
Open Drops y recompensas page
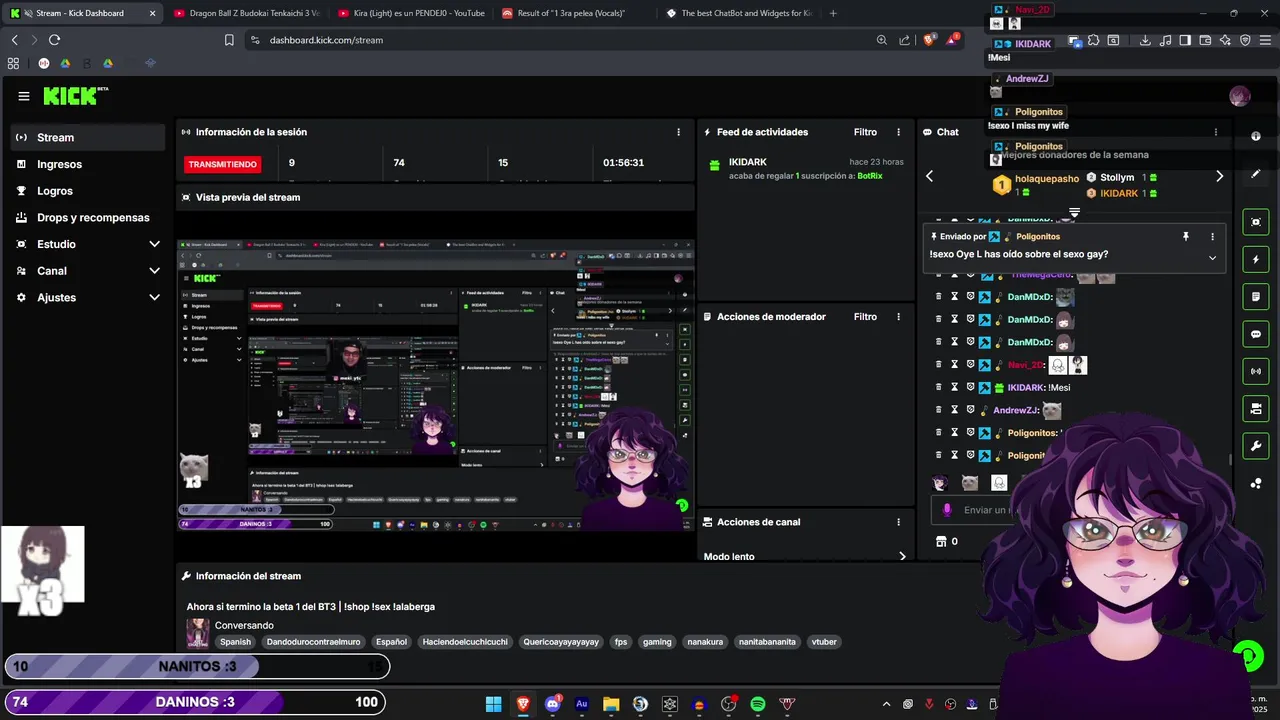pos(88,217)
